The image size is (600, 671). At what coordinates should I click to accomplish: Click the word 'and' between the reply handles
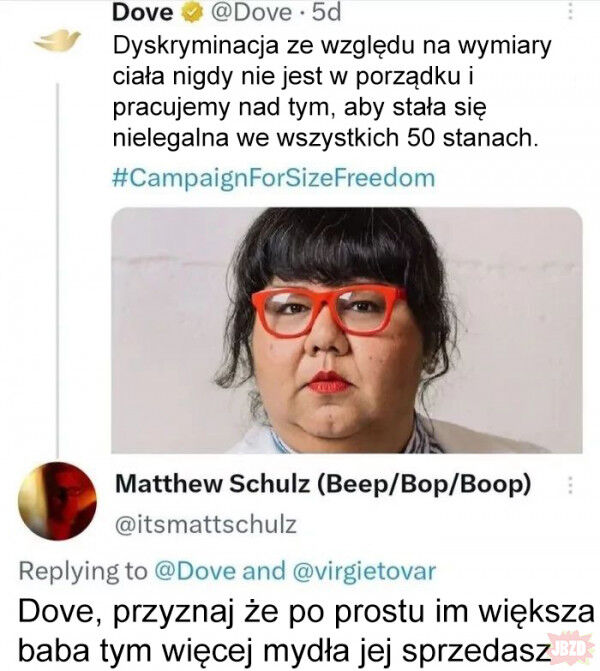click(264, 571)
